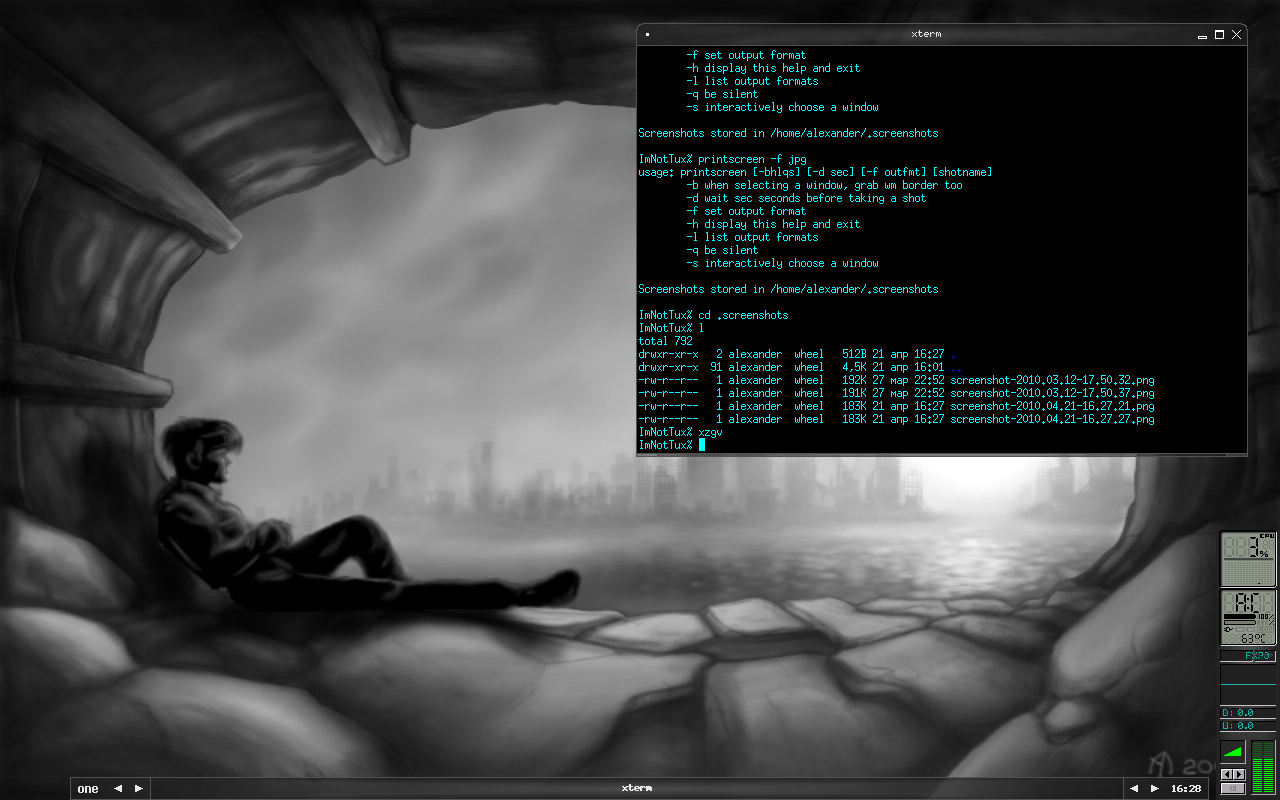The height and width of the screenshot is (800, 1280).
Task: Click the '192K' file size value
Action: [x=854, y=380]
